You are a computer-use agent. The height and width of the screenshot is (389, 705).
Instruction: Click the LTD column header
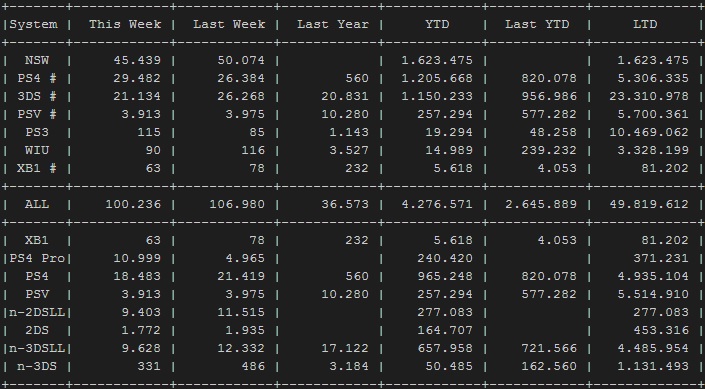(645, 24)
